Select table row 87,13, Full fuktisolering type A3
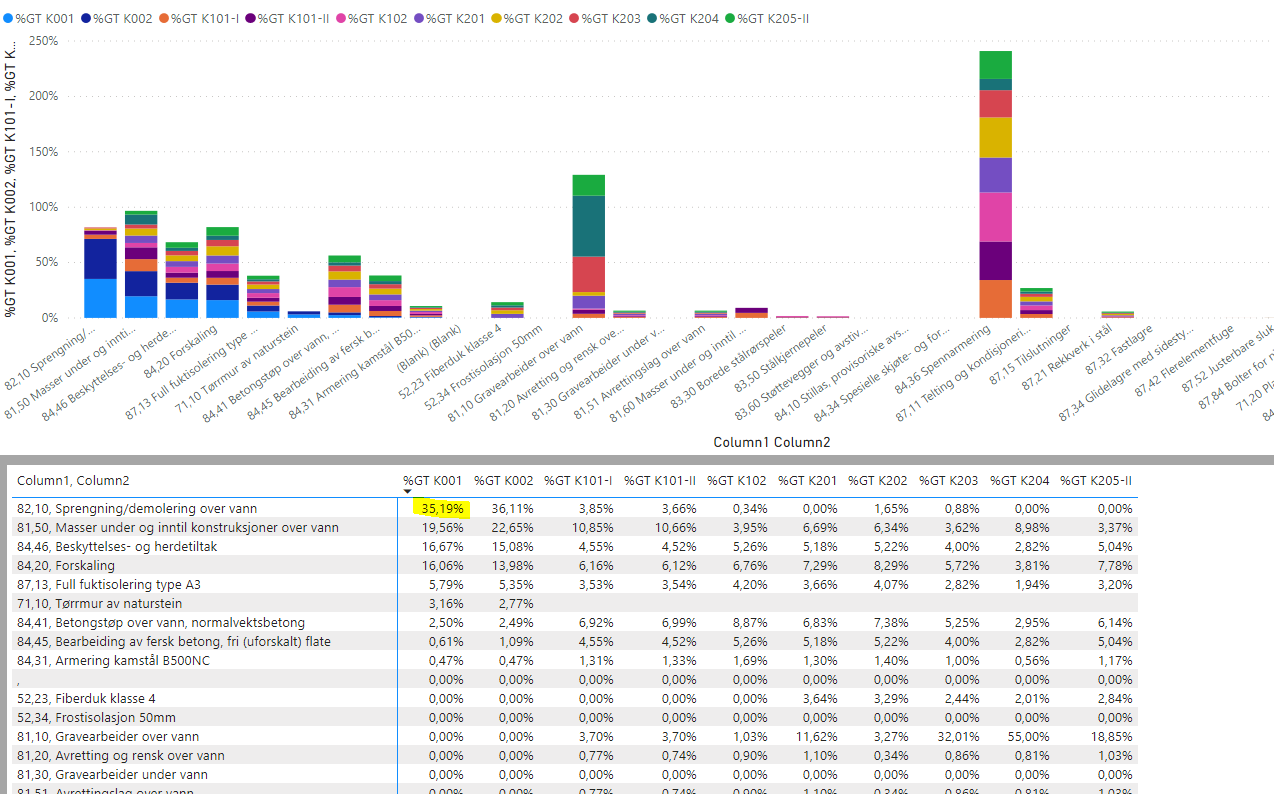The image size is (1274, 794). (x=575, y=584)
